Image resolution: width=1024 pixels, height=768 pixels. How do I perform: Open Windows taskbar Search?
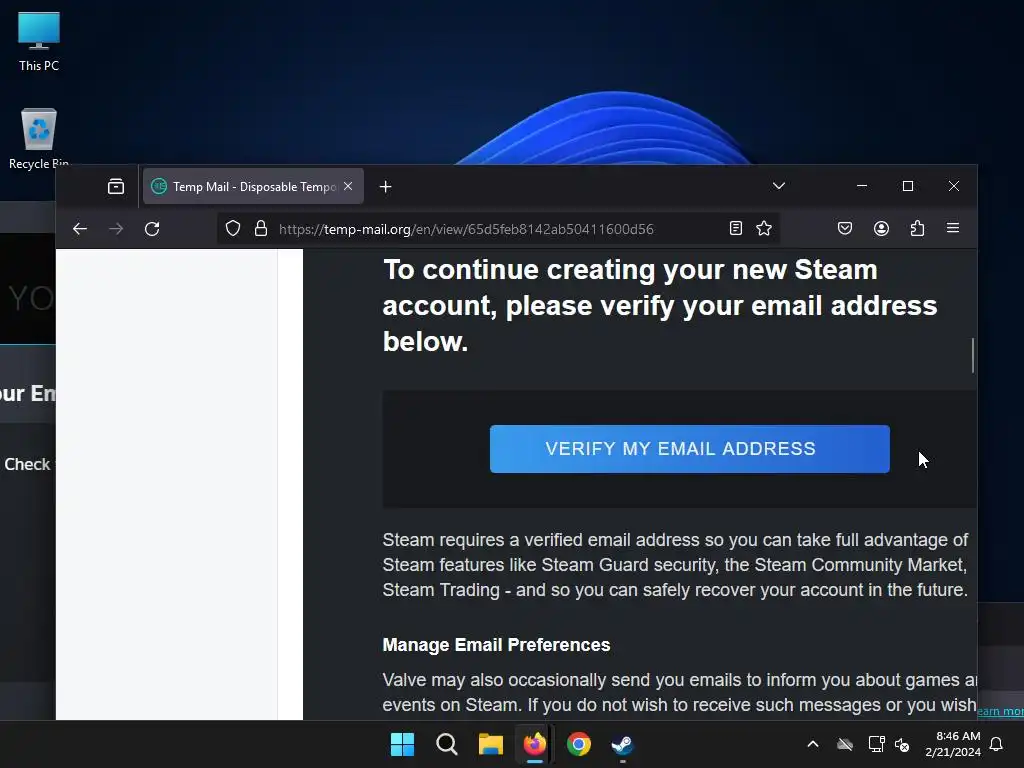447,744
